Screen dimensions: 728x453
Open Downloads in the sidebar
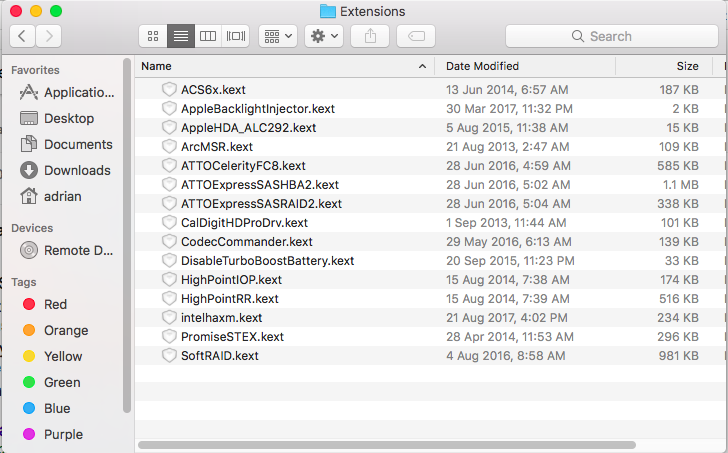[77, 170]
